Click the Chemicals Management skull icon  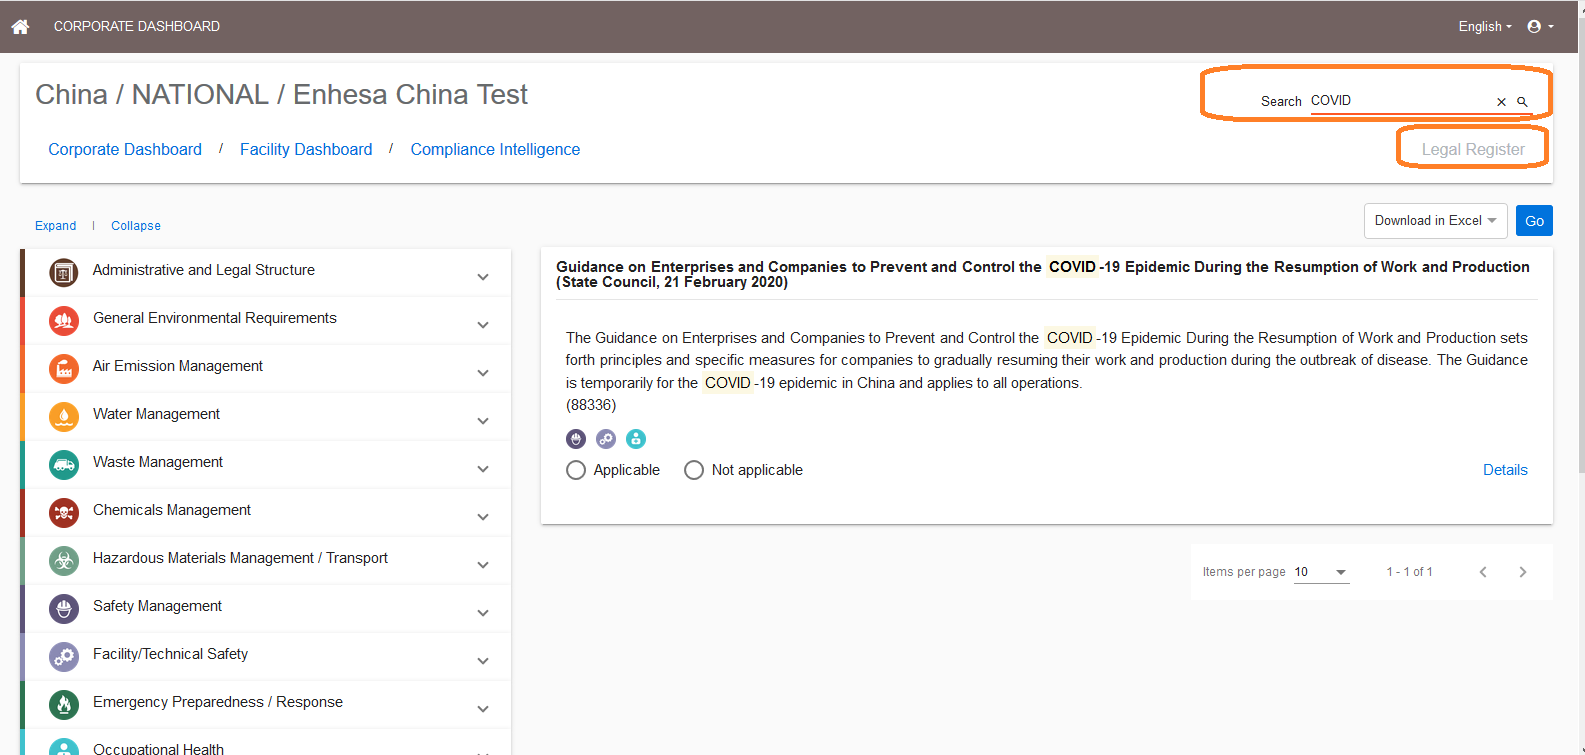click(64, 513)
